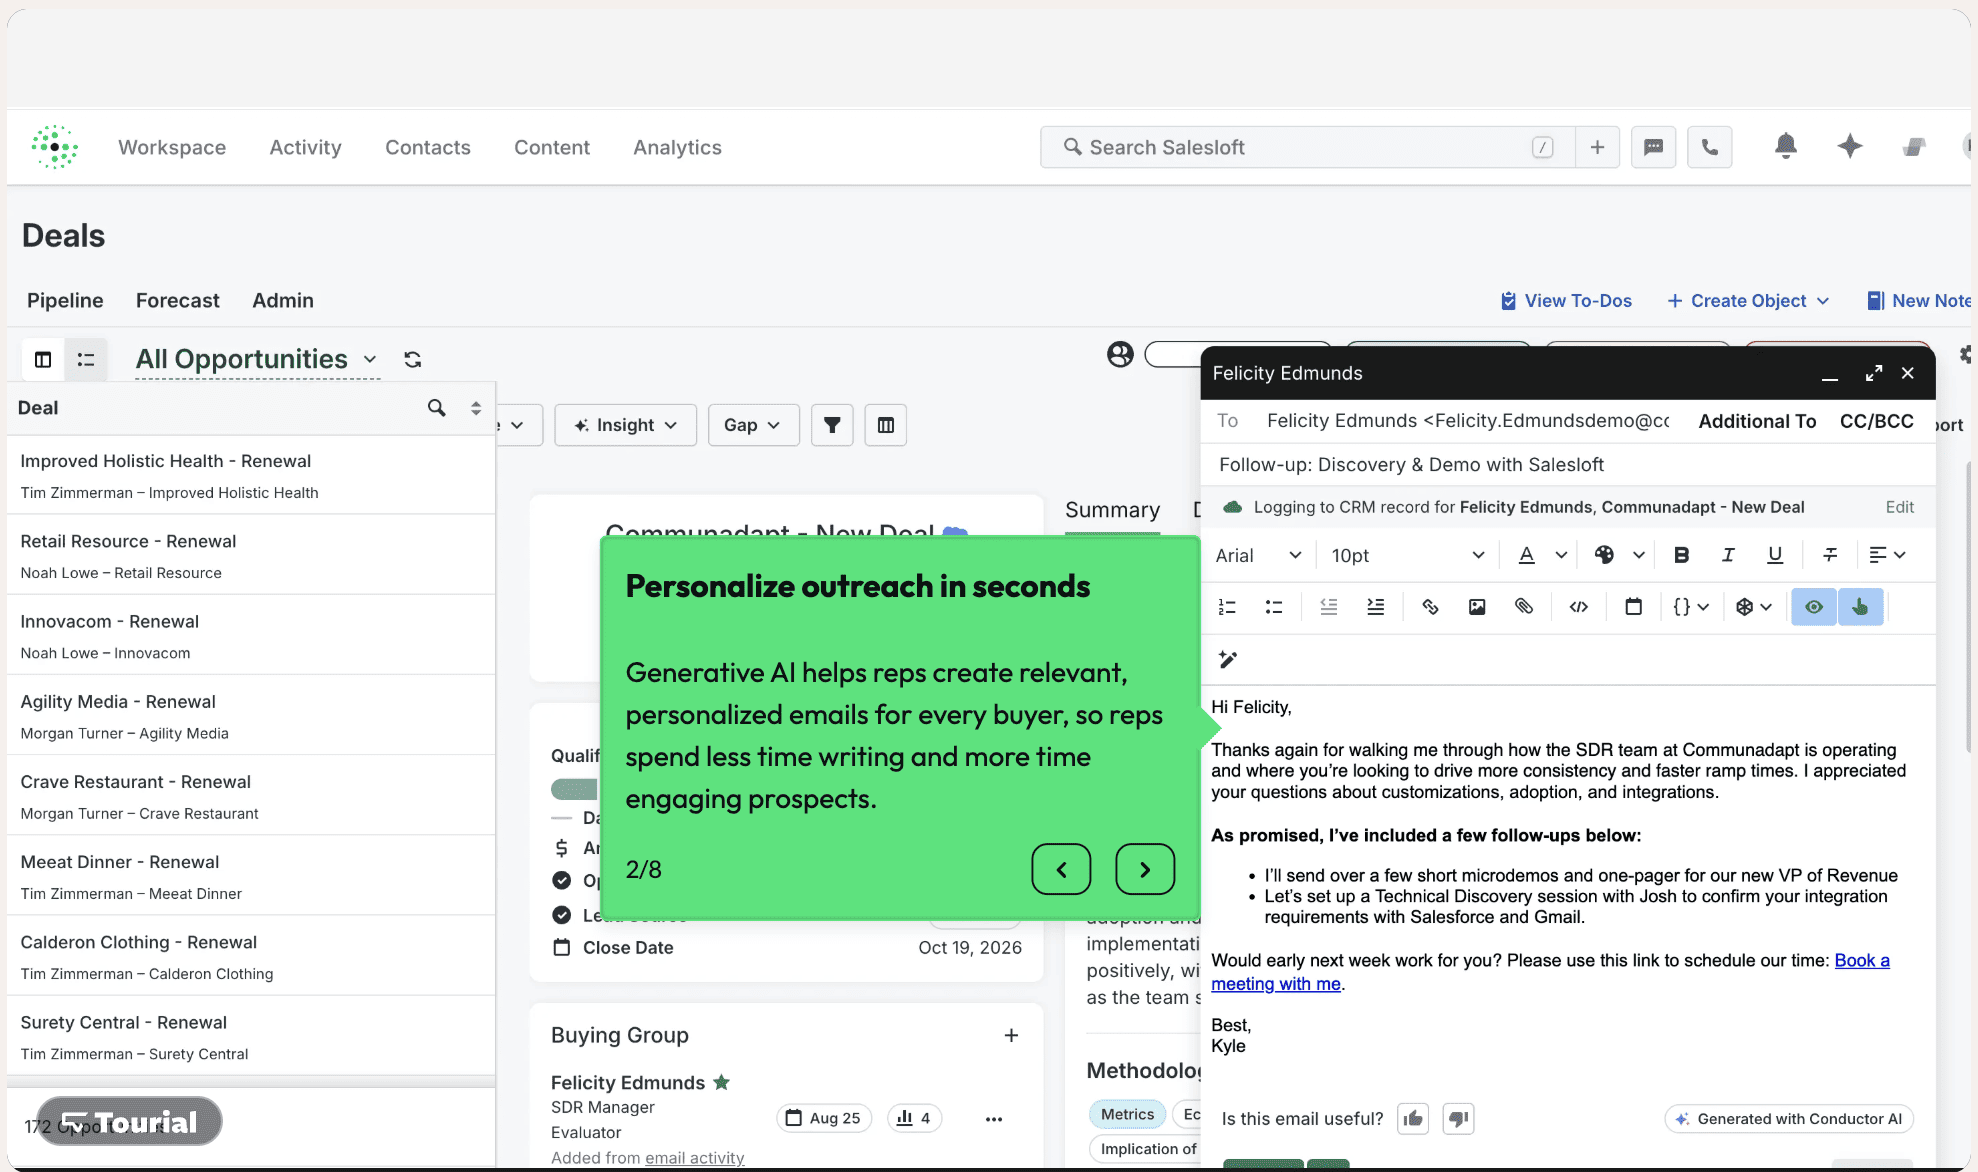Screen dimensions: 1978x1172
Task: Open the filter funnel button
Action: point(832,425)
